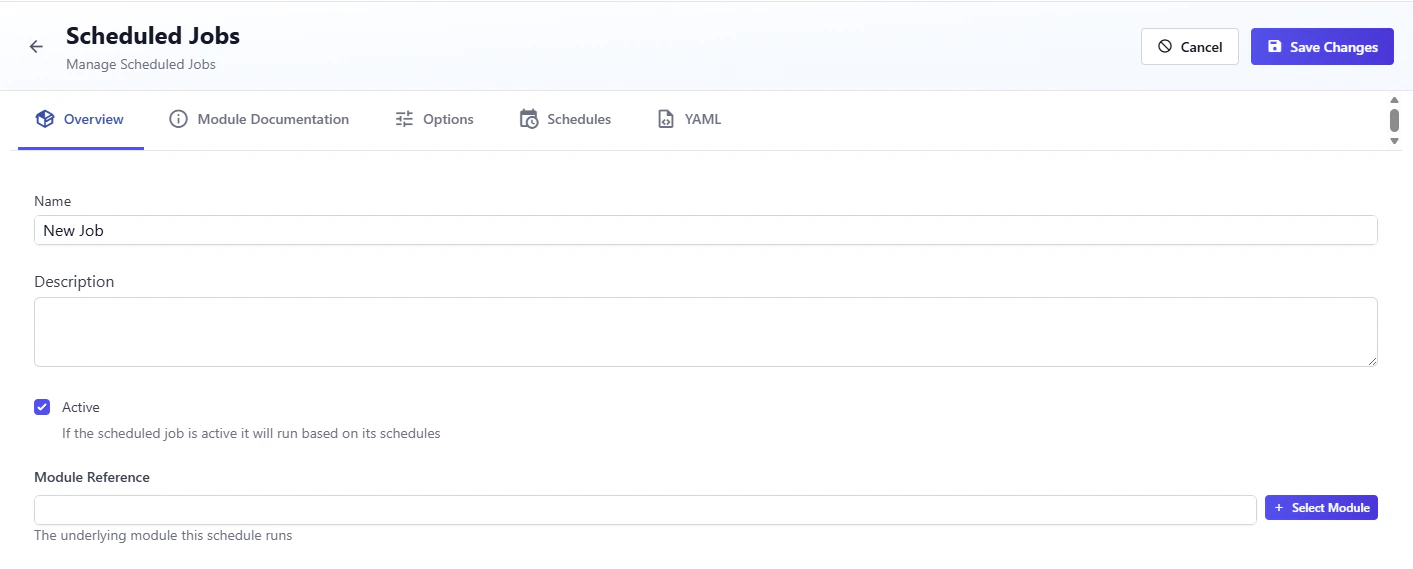
Task: Go back using the left arrow icon
Action: (x=36, y=47)
